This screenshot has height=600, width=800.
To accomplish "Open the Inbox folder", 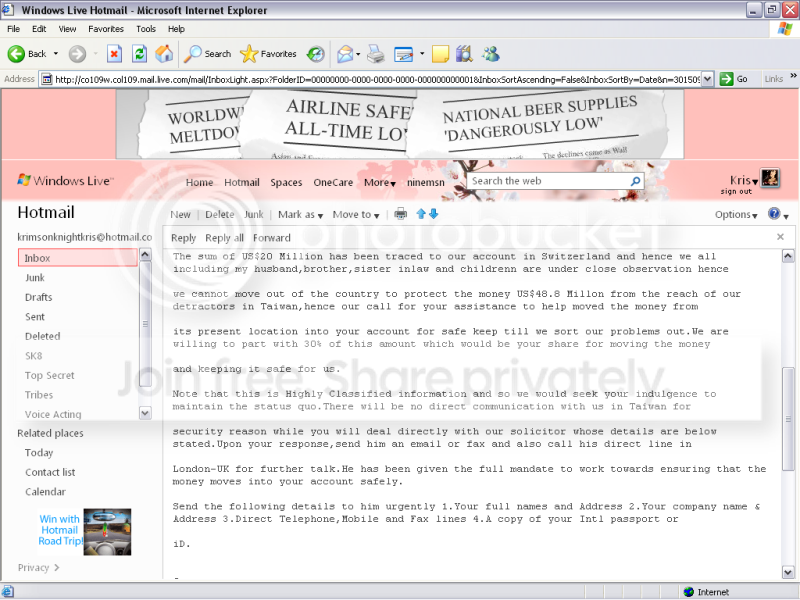I will pos(78,258).
